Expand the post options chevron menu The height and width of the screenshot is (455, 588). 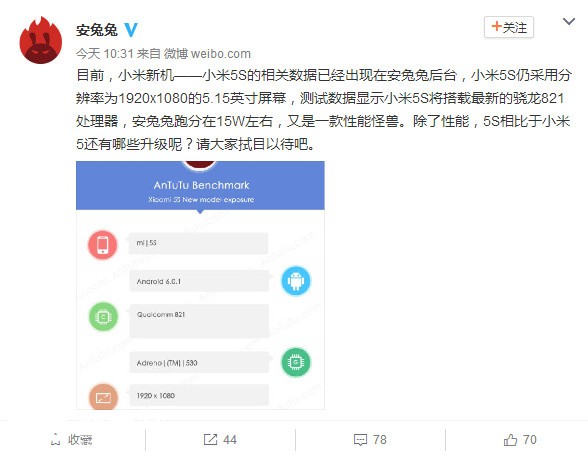[x=569, y=22]
